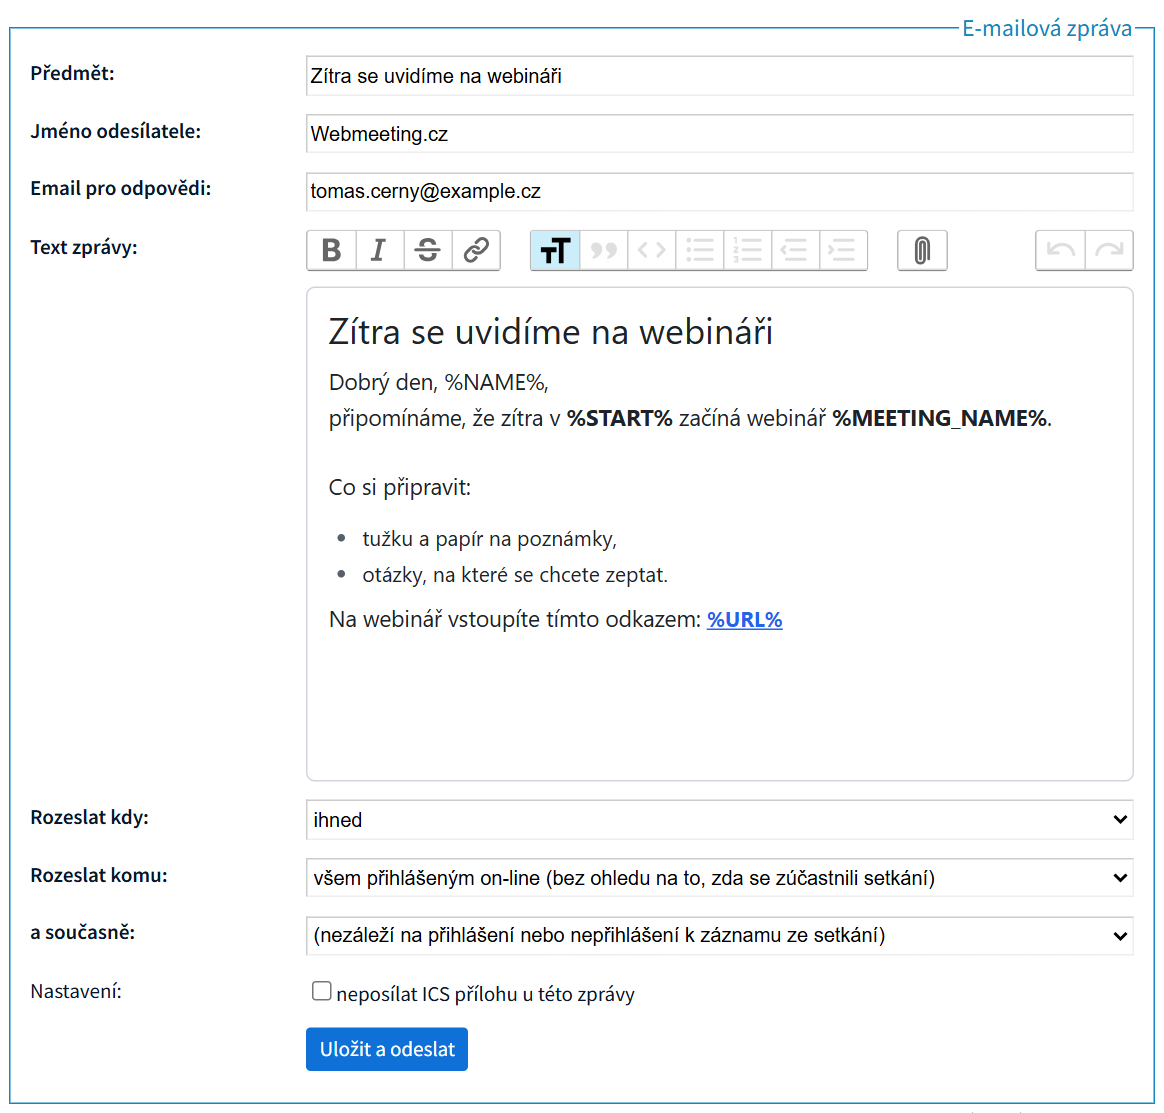
Task: Expand the 'a současně' condition dropdown
Action: (719, 936)
